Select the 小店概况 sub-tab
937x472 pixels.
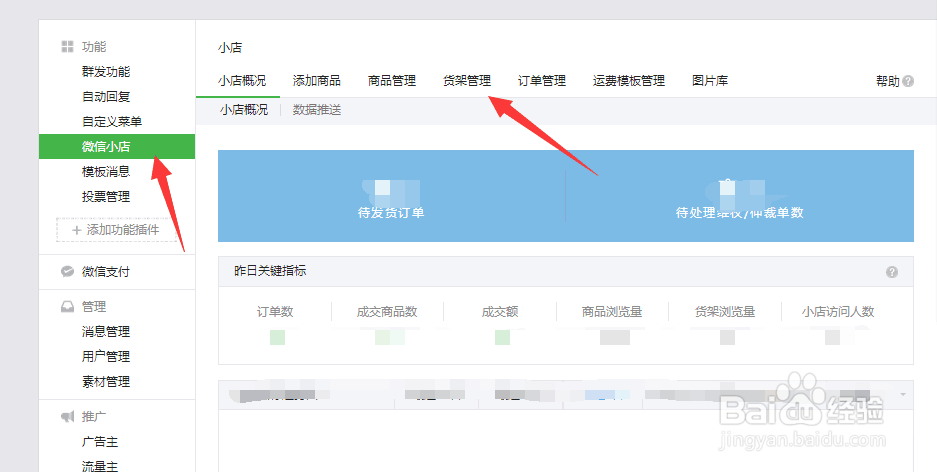click(x=244, y=110)
